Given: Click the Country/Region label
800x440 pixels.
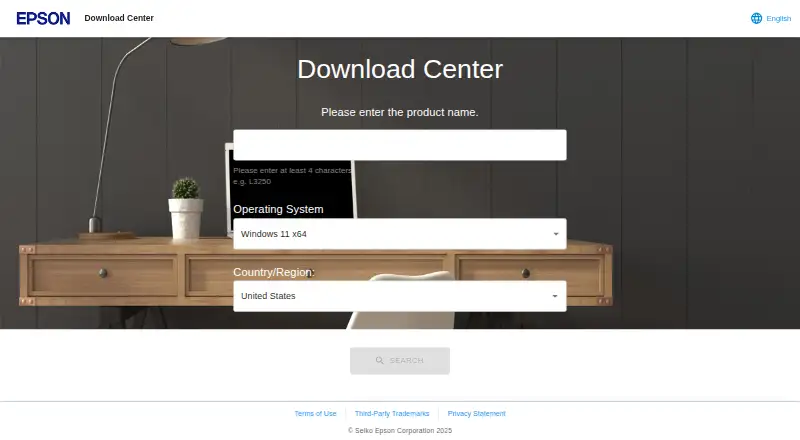Looking at the screenshot, I should pyautogui.click(x=274, y=272).
